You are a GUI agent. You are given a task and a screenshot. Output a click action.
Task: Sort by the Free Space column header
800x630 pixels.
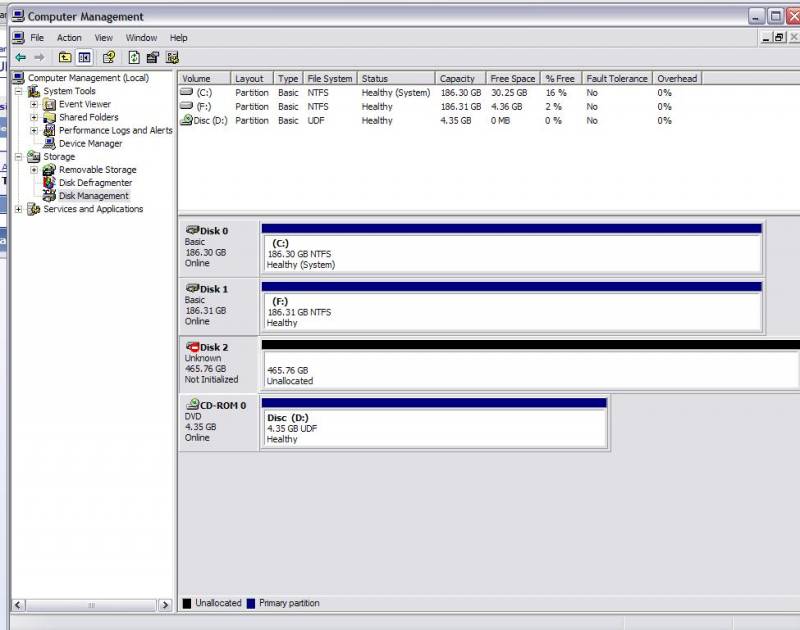(513, 79)
